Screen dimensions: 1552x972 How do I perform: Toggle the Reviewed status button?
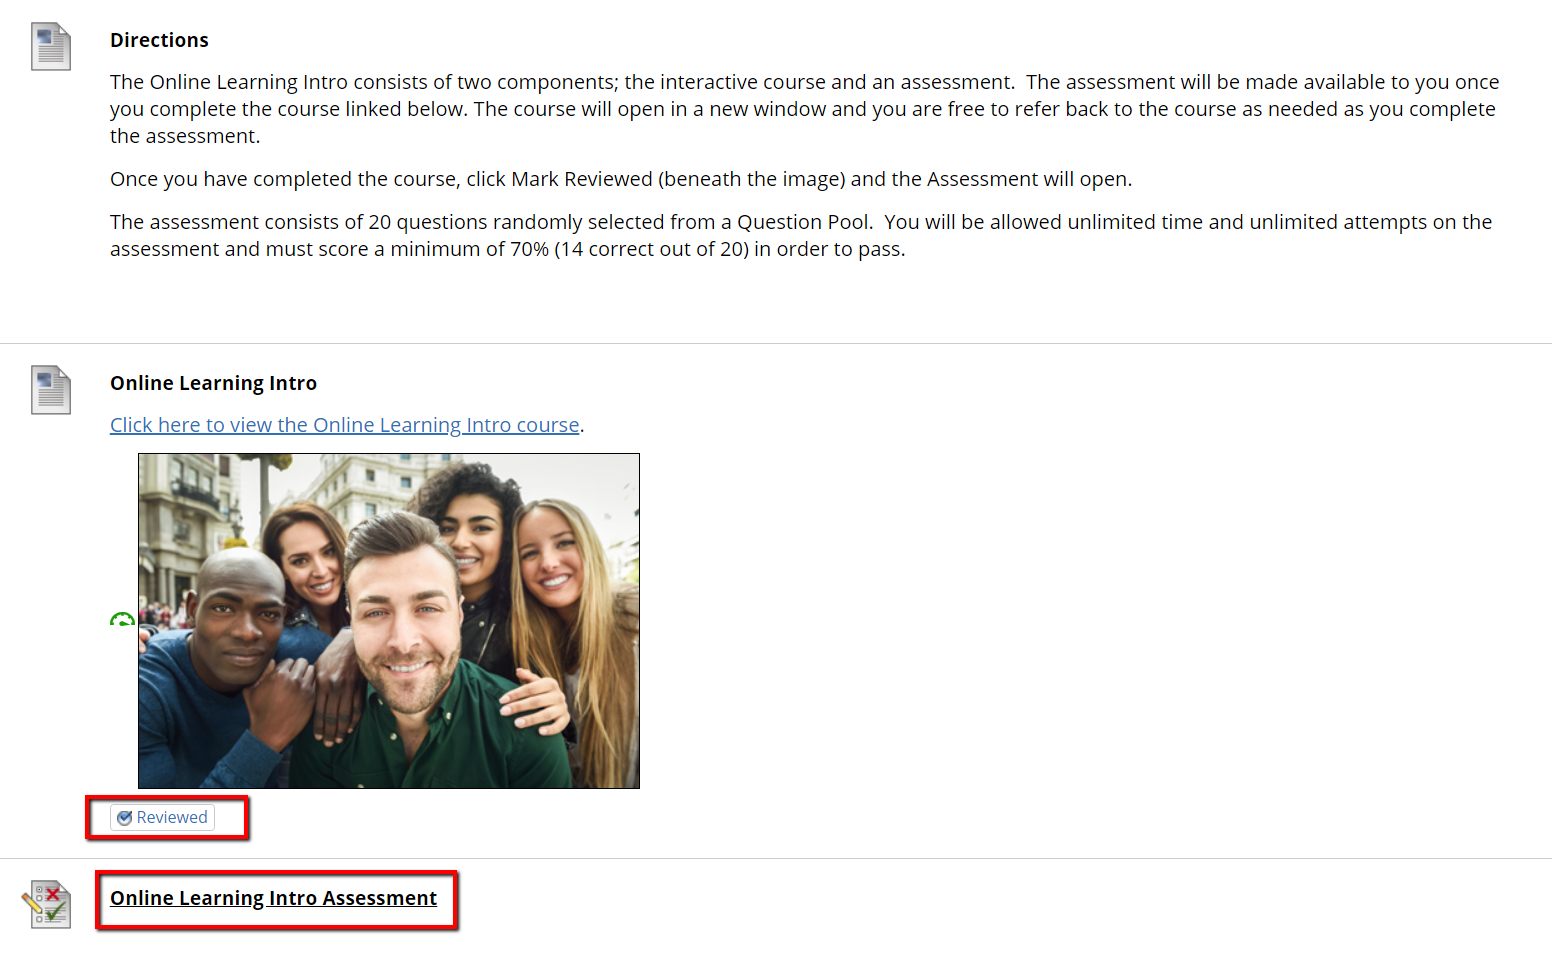162,818
